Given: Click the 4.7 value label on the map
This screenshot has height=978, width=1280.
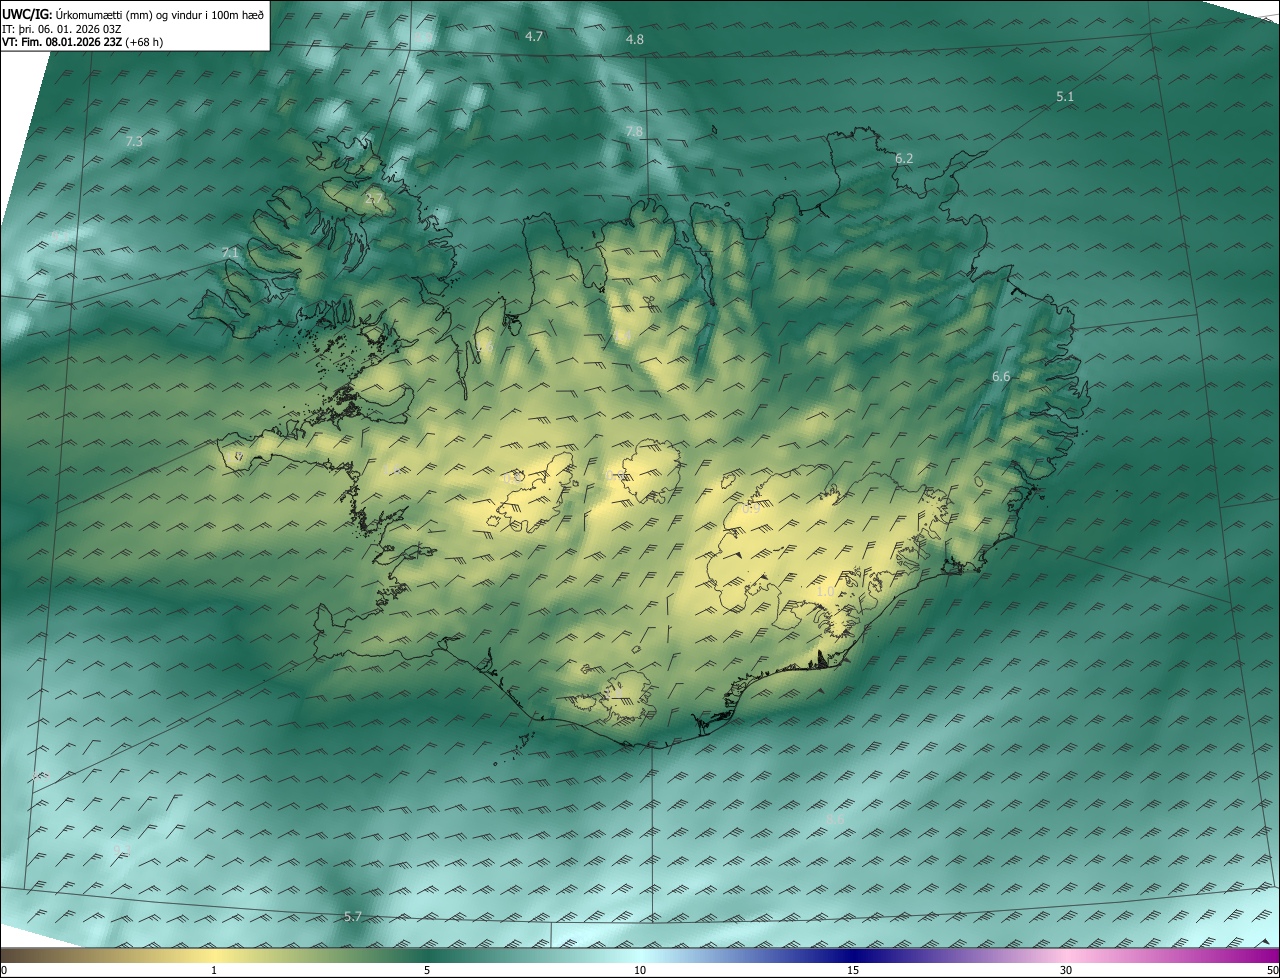Looking at the screenshot, I should [x=534, y=36].
